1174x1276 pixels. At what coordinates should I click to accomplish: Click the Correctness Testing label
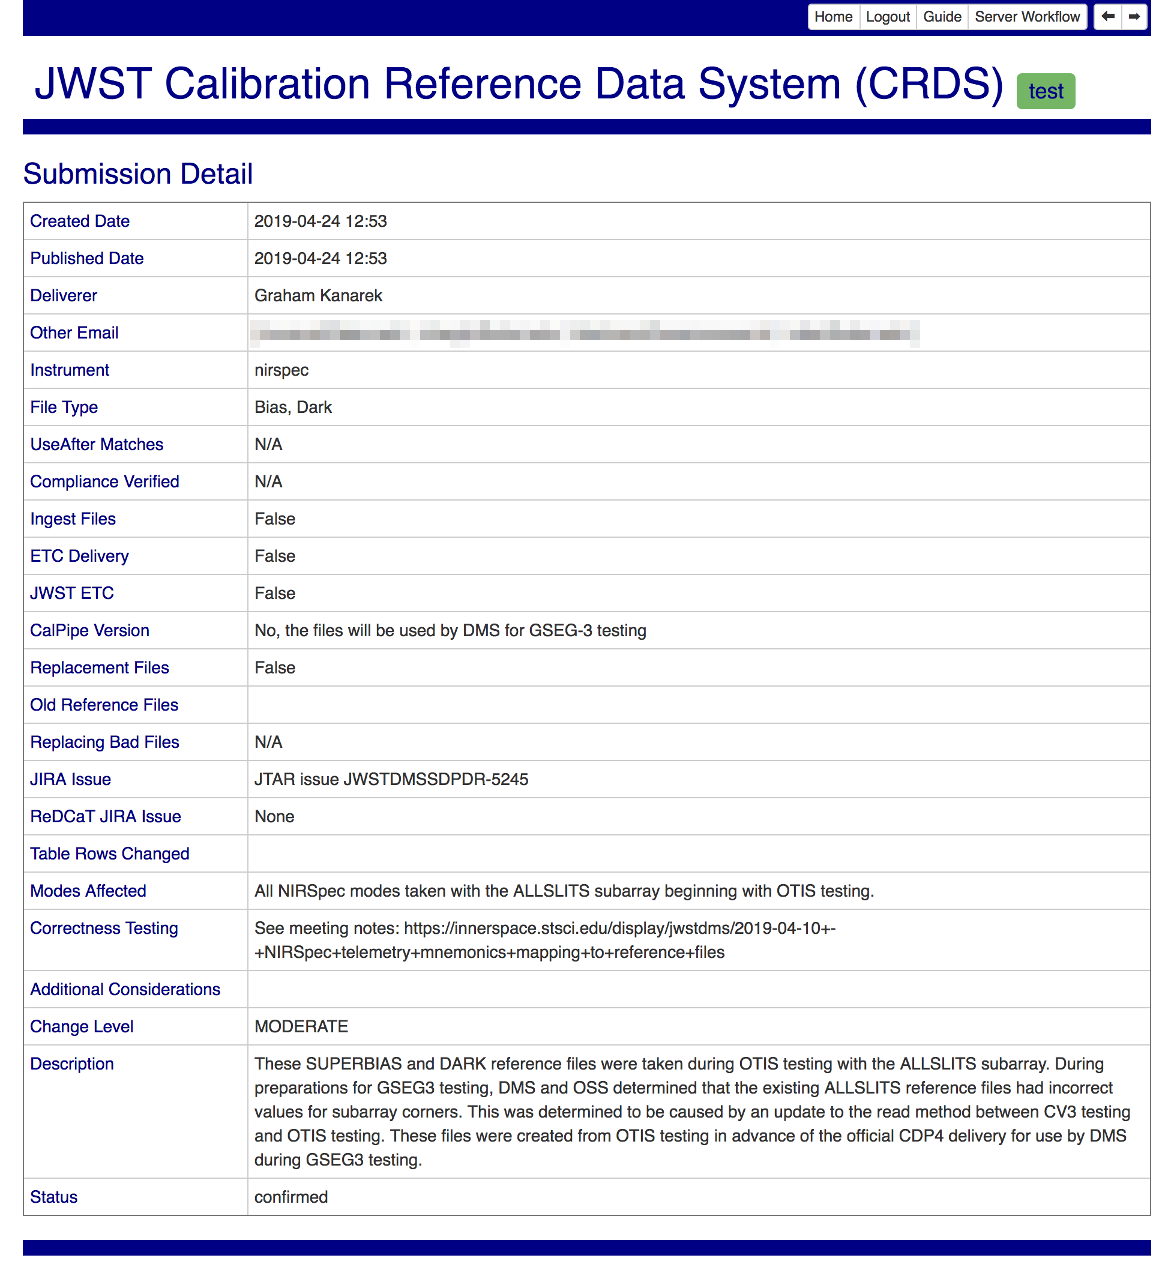tap(104, 928)
